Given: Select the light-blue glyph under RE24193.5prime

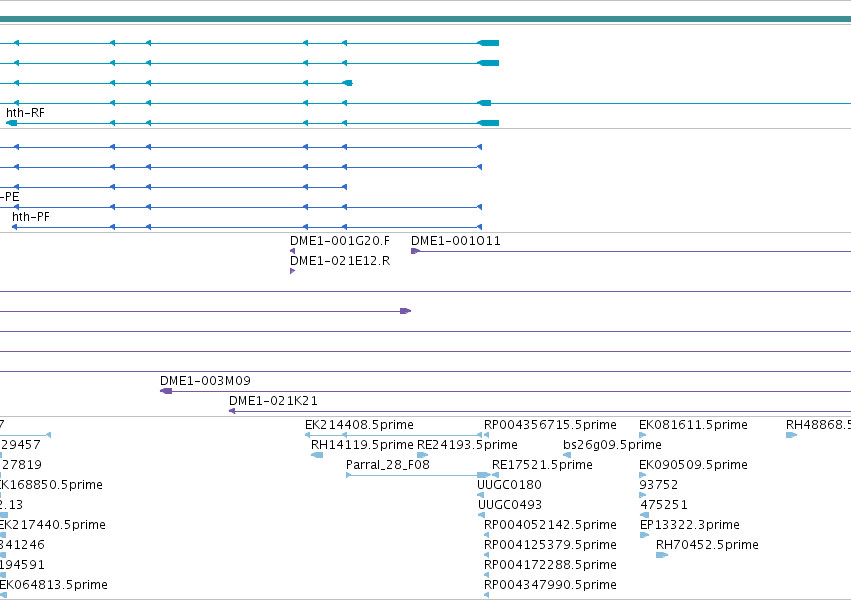Looking at the screenshot, I should (x=422, y=455).
